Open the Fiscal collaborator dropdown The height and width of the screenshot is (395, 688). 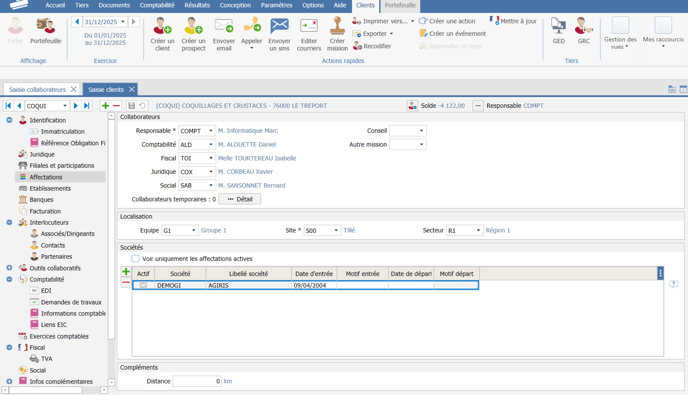click(211, 158)
